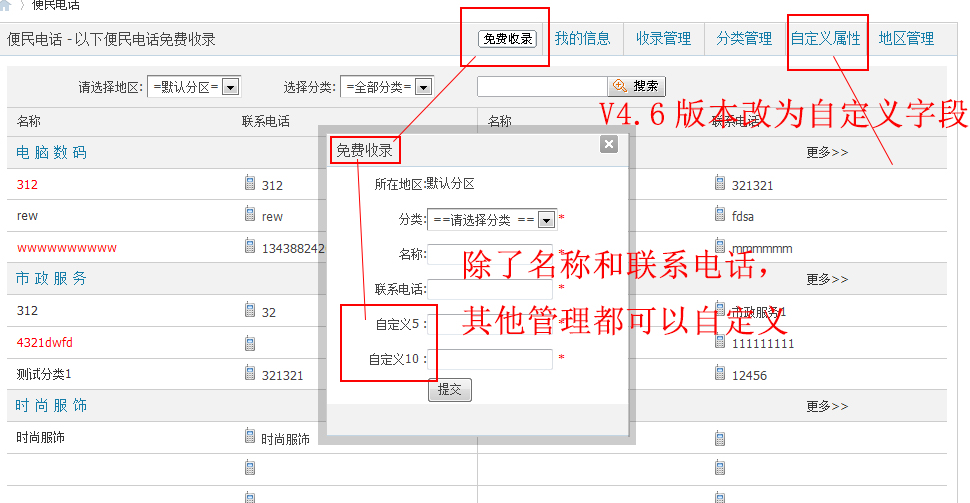Click 更多>> in 电脑数码 row

[x=827, y=152]
